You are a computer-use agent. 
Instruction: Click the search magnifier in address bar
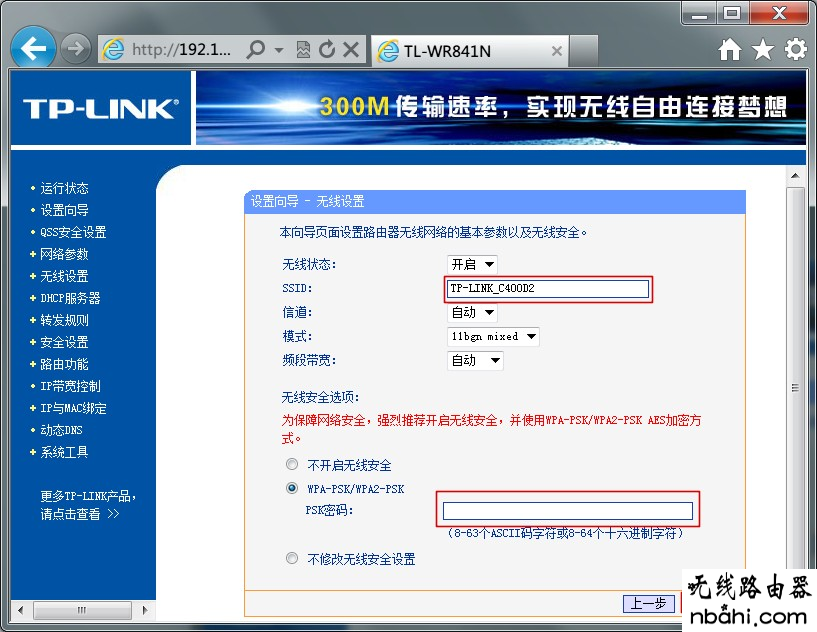[x=255, y=50]
